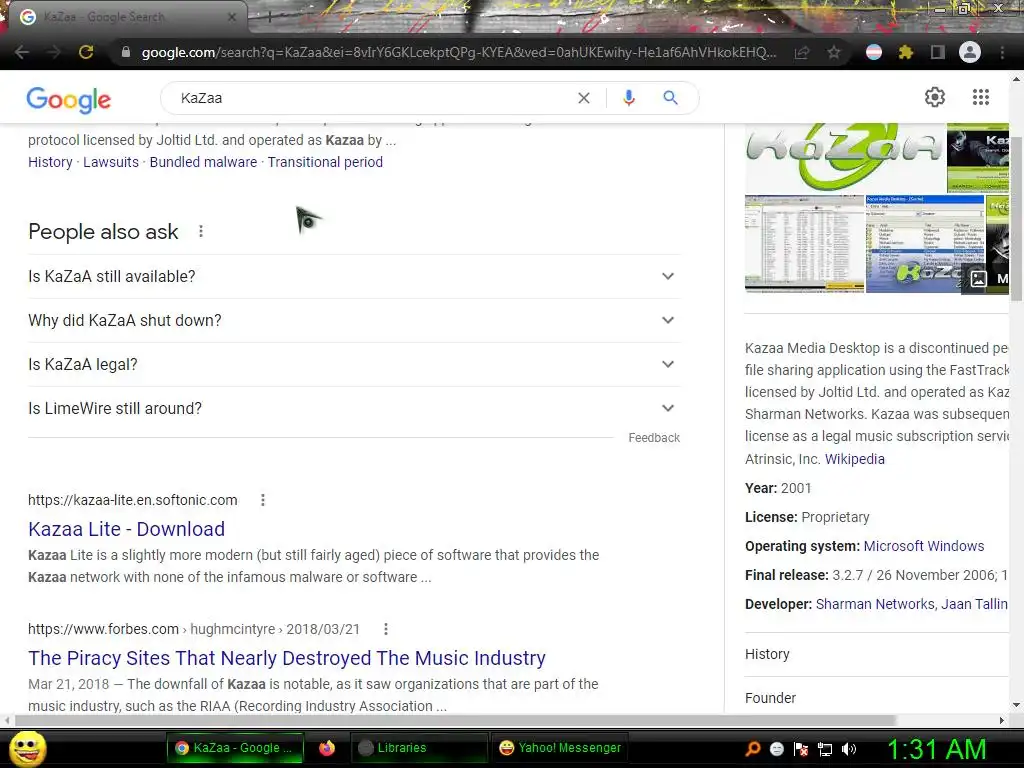Screen dimensions: 1024x768
Task: Open the smiley Start button on taskbar
Action: tap(27, 749)
